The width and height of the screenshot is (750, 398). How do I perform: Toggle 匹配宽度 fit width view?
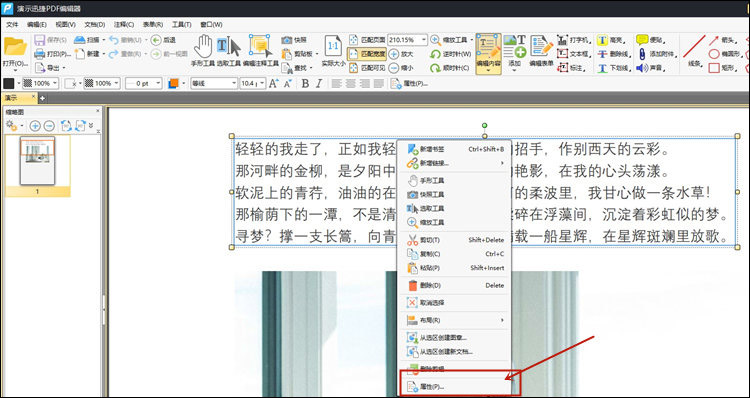367,54
